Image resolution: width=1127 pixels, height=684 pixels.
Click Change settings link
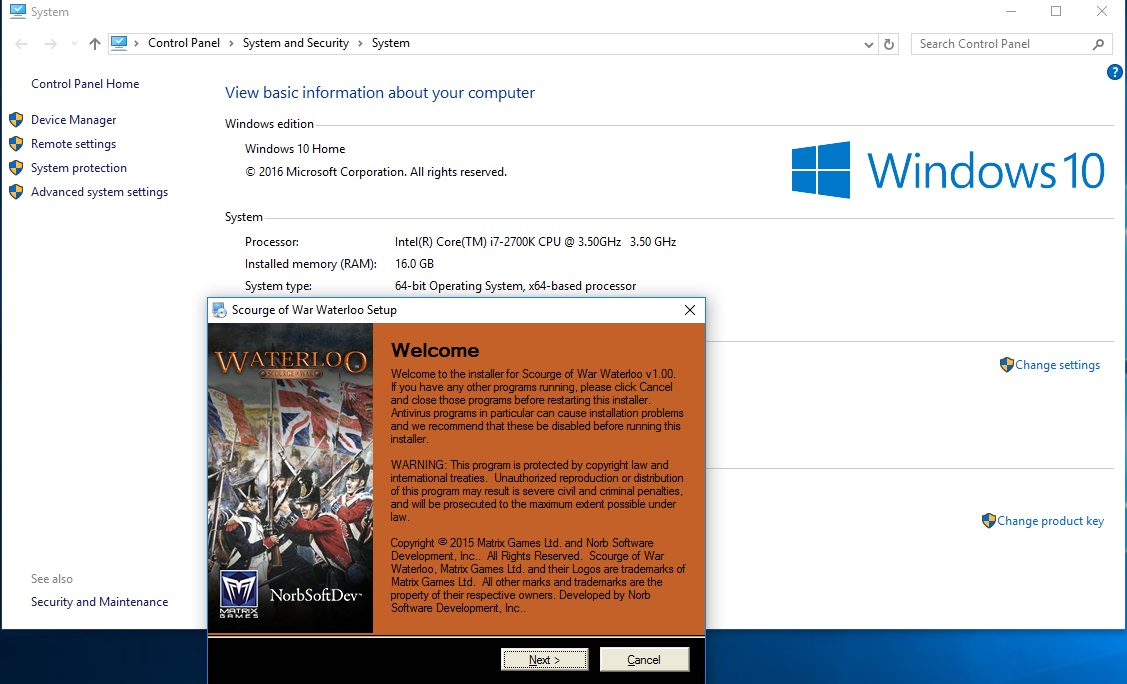pyautogui.click(x=1057, y=365)
